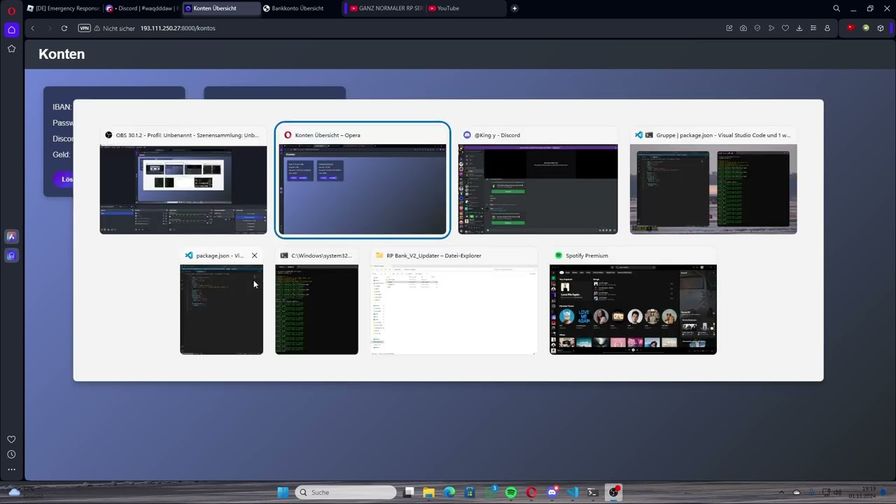Click the taskbar Suche search box

click(346, 492)
